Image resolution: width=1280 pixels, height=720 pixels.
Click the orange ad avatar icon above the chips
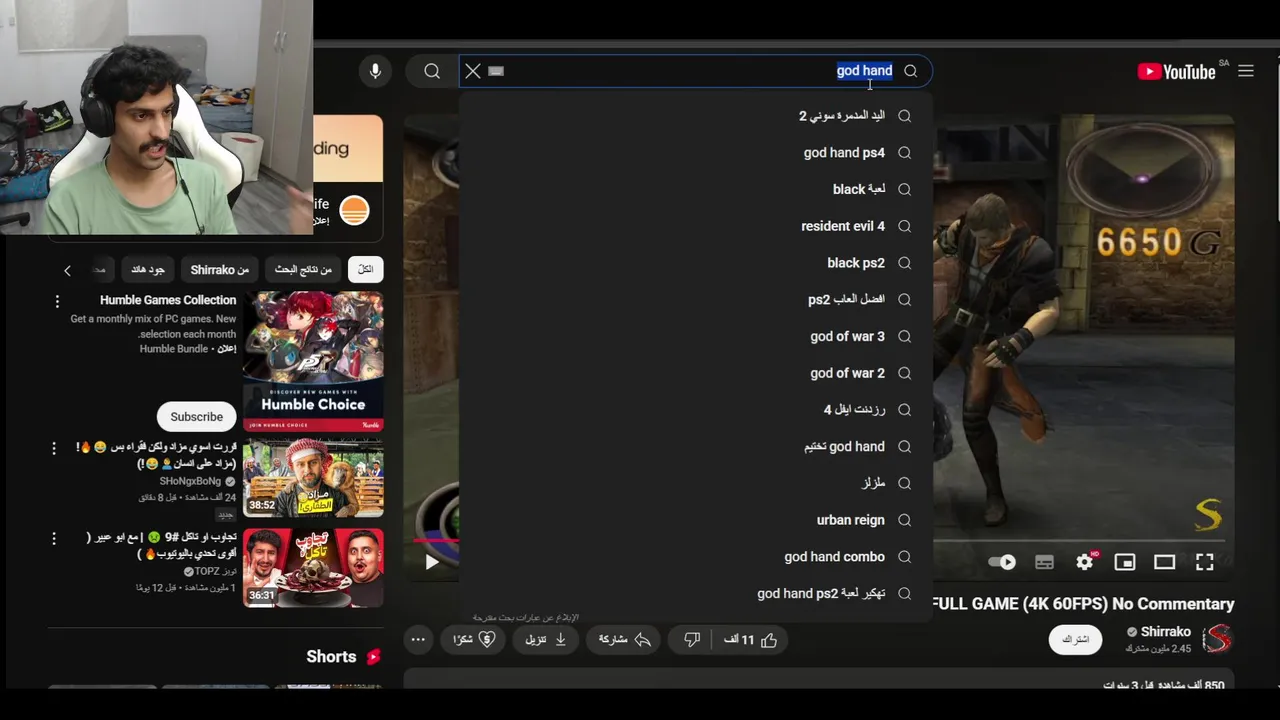pos(354,210)
